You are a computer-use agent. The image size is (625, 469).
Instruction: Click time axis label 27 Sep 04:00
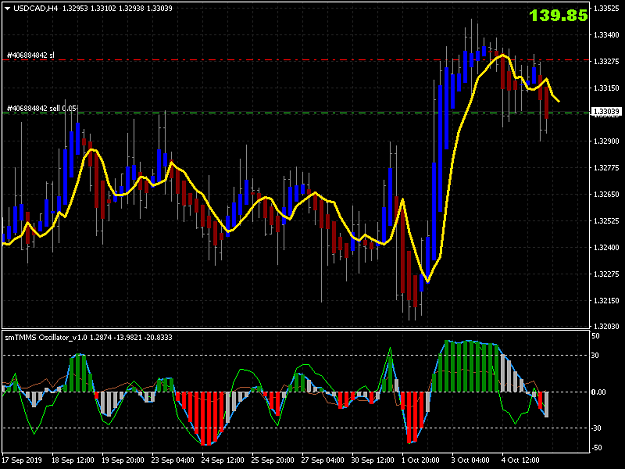pyautogui.click(x=322, y=460)
